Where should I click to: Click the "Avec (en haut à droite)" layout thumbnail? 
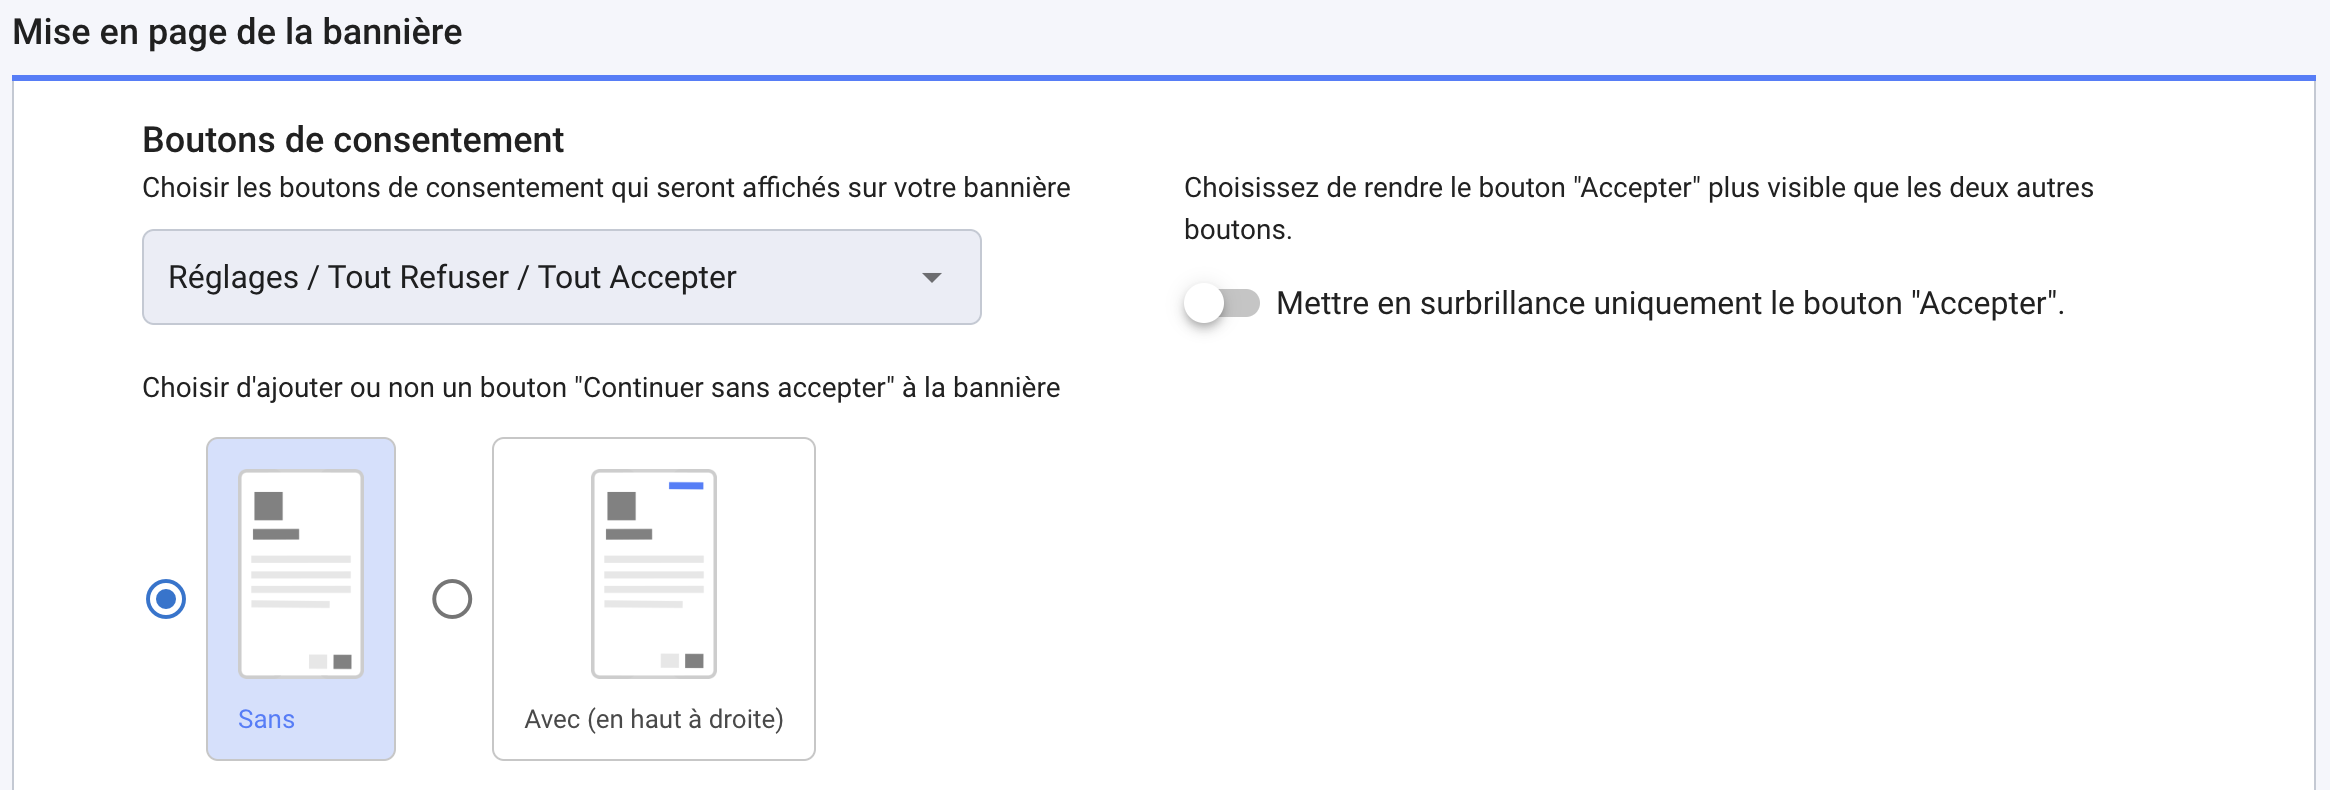click(653, 572)
